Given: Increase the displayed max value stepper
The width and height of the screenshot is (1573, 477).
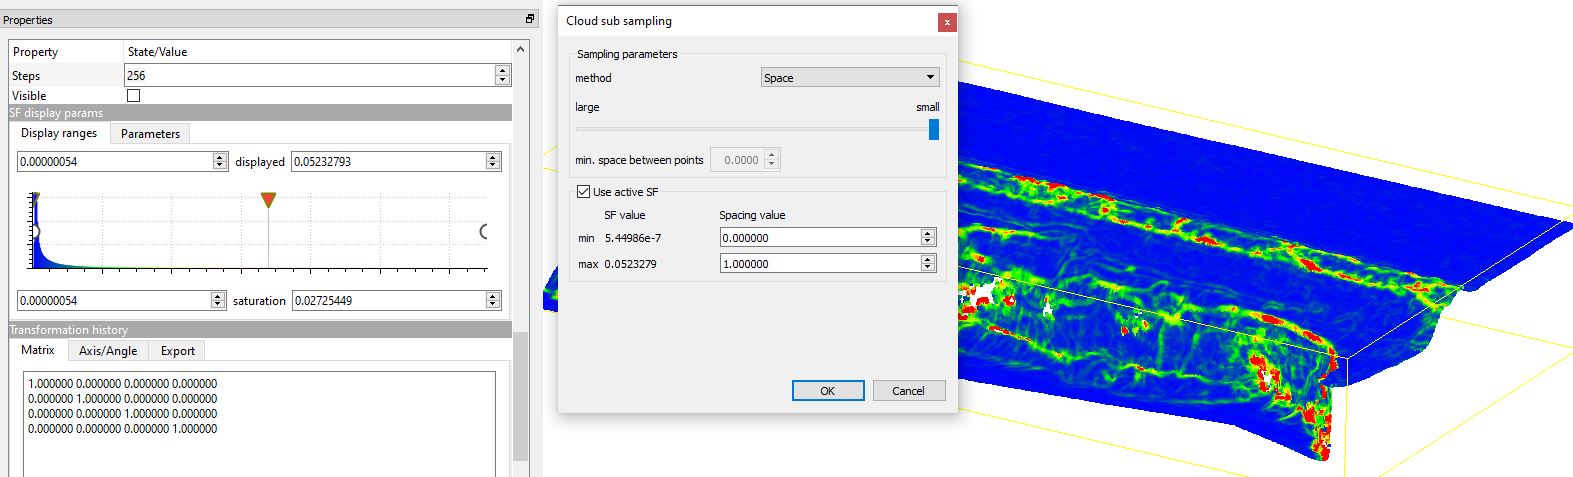Looking at the screenshot, I should [x=493, y=157].
